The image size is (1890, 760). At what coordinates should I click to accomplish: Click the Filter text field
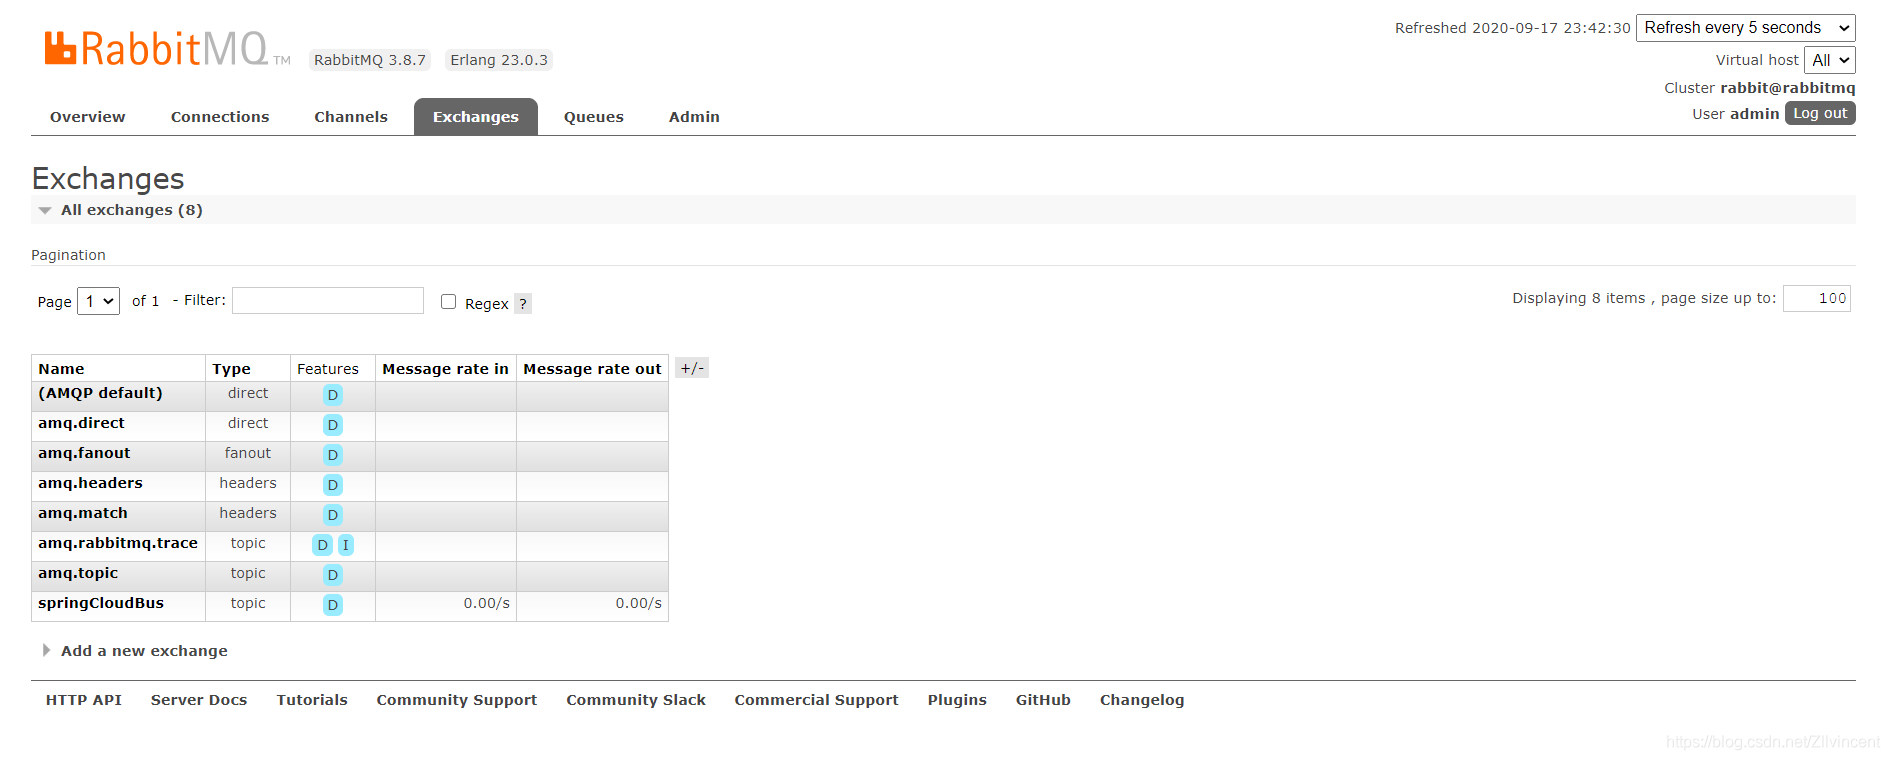pyautogui.click(x=328, y=301)
